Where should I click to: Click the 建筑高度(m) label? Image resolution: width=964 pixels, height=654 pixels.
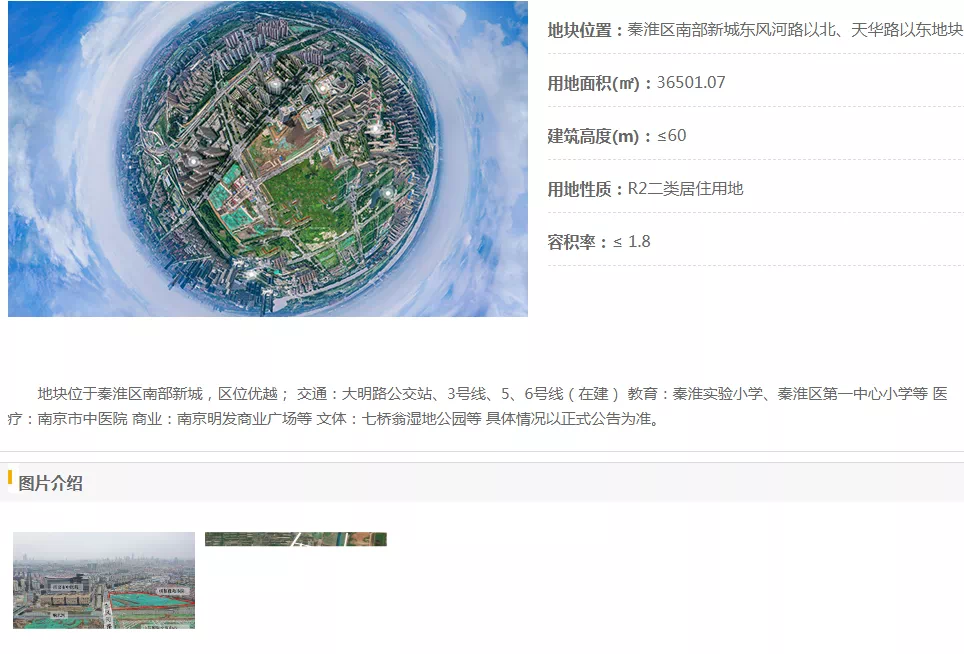point(599,136)
